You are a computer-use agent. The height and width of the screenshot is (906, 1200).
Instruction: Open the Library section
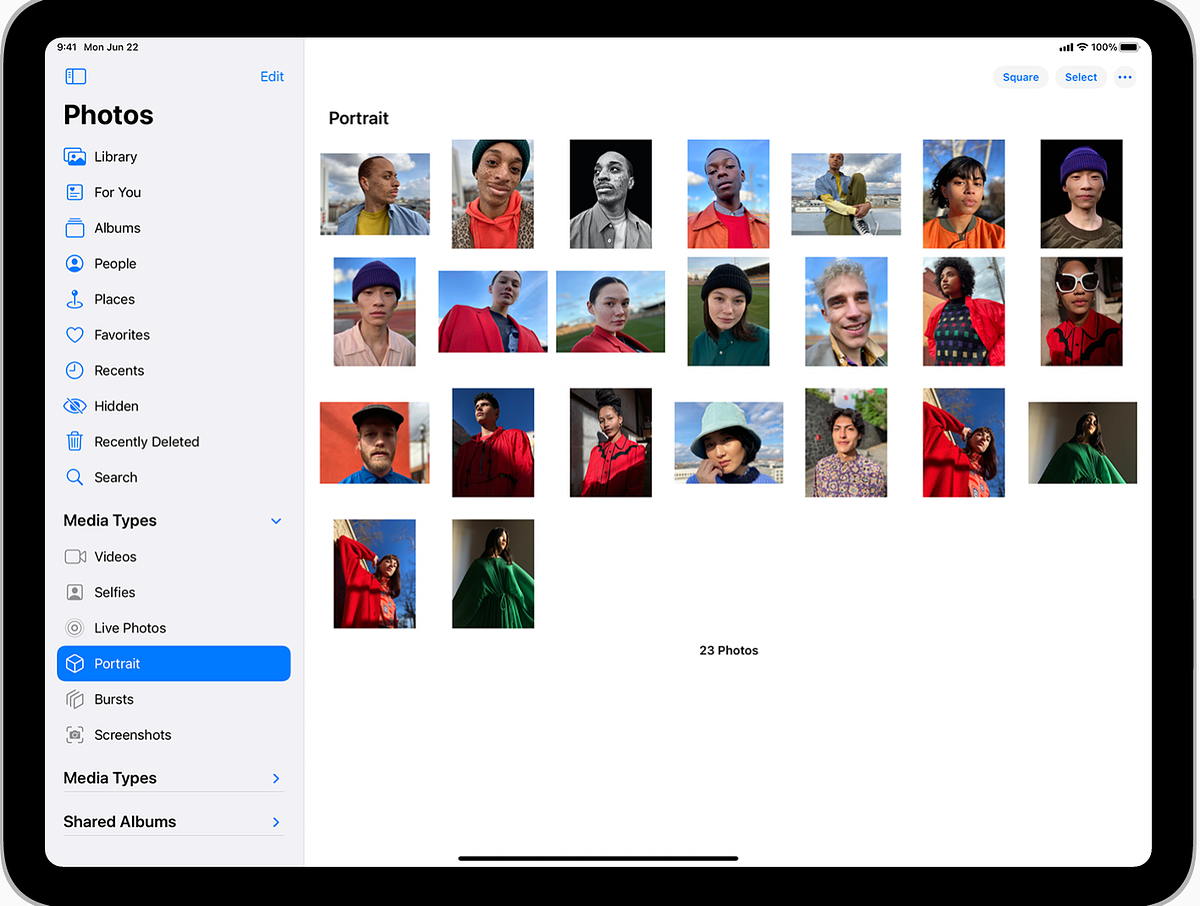(117, 156)
